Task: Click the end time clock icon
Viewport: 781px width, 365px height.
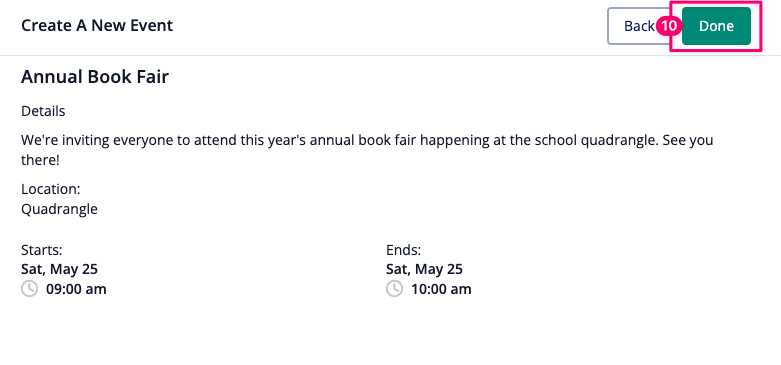Action: click(x=394, y=289)
